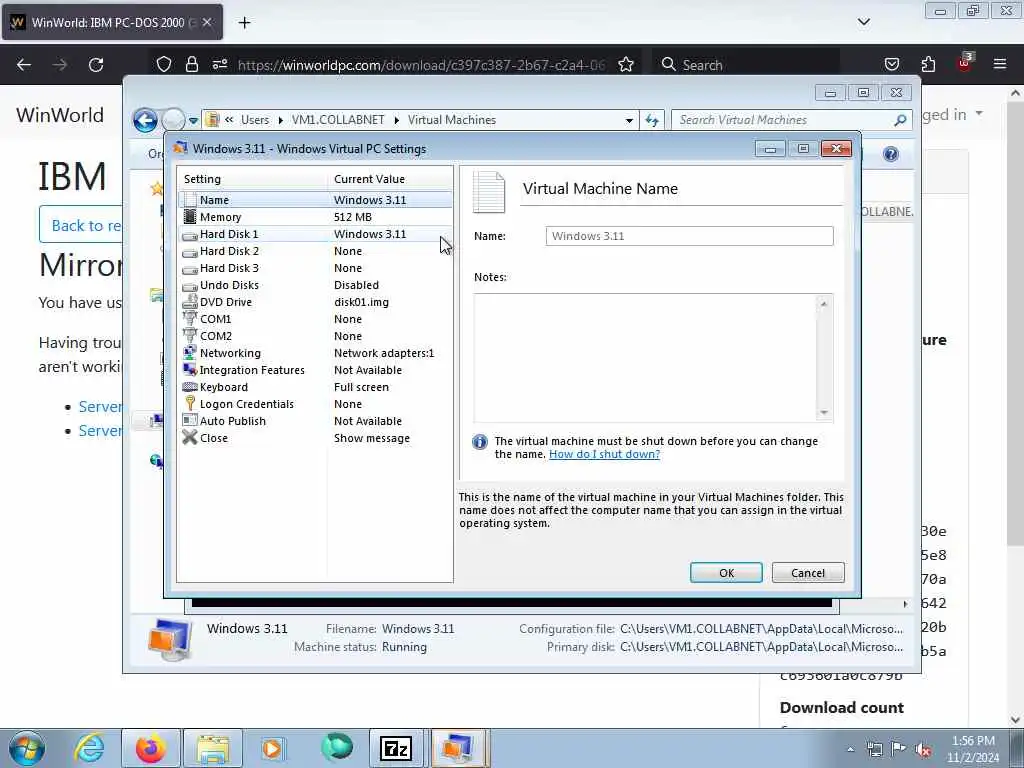The width and height of the screenshot is (1024, 768).
Task: Click the Auto Publish icon
Action: point(189,421)
